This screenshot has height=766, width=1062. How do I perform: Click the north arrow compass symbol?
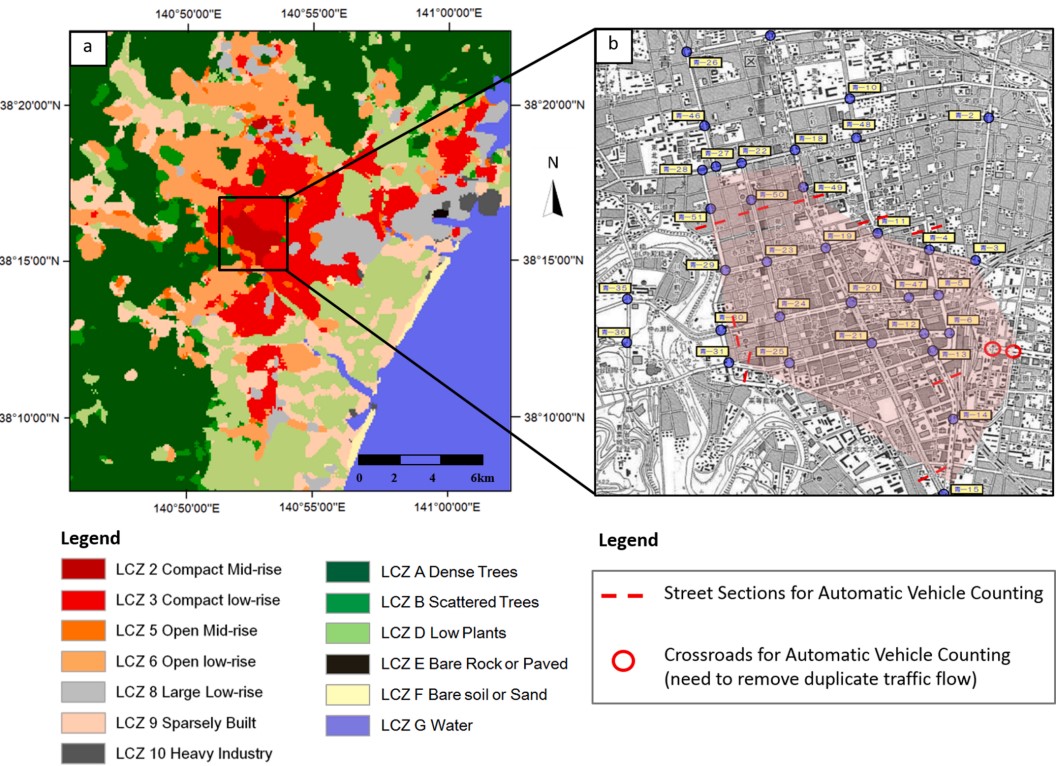click(554, 198)
